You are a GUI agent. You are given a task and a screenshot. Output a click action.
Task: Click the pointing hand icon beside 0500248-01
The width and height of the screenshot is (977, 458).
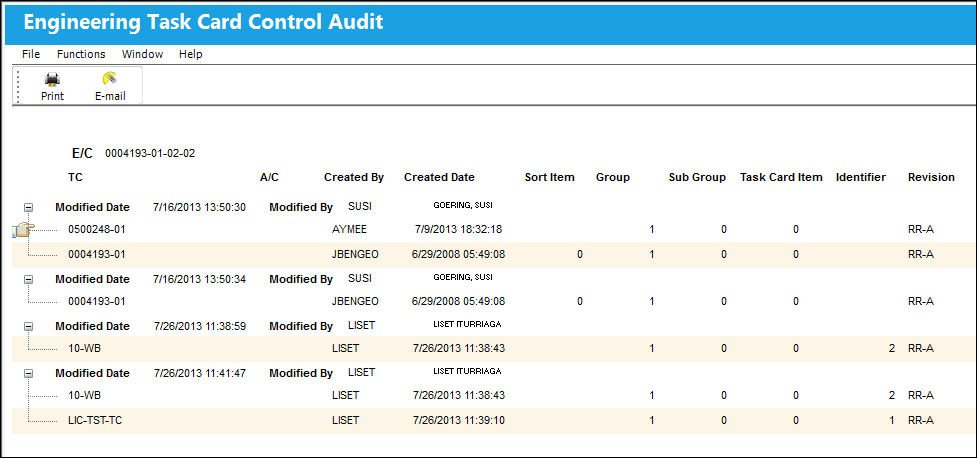[23, 230]
